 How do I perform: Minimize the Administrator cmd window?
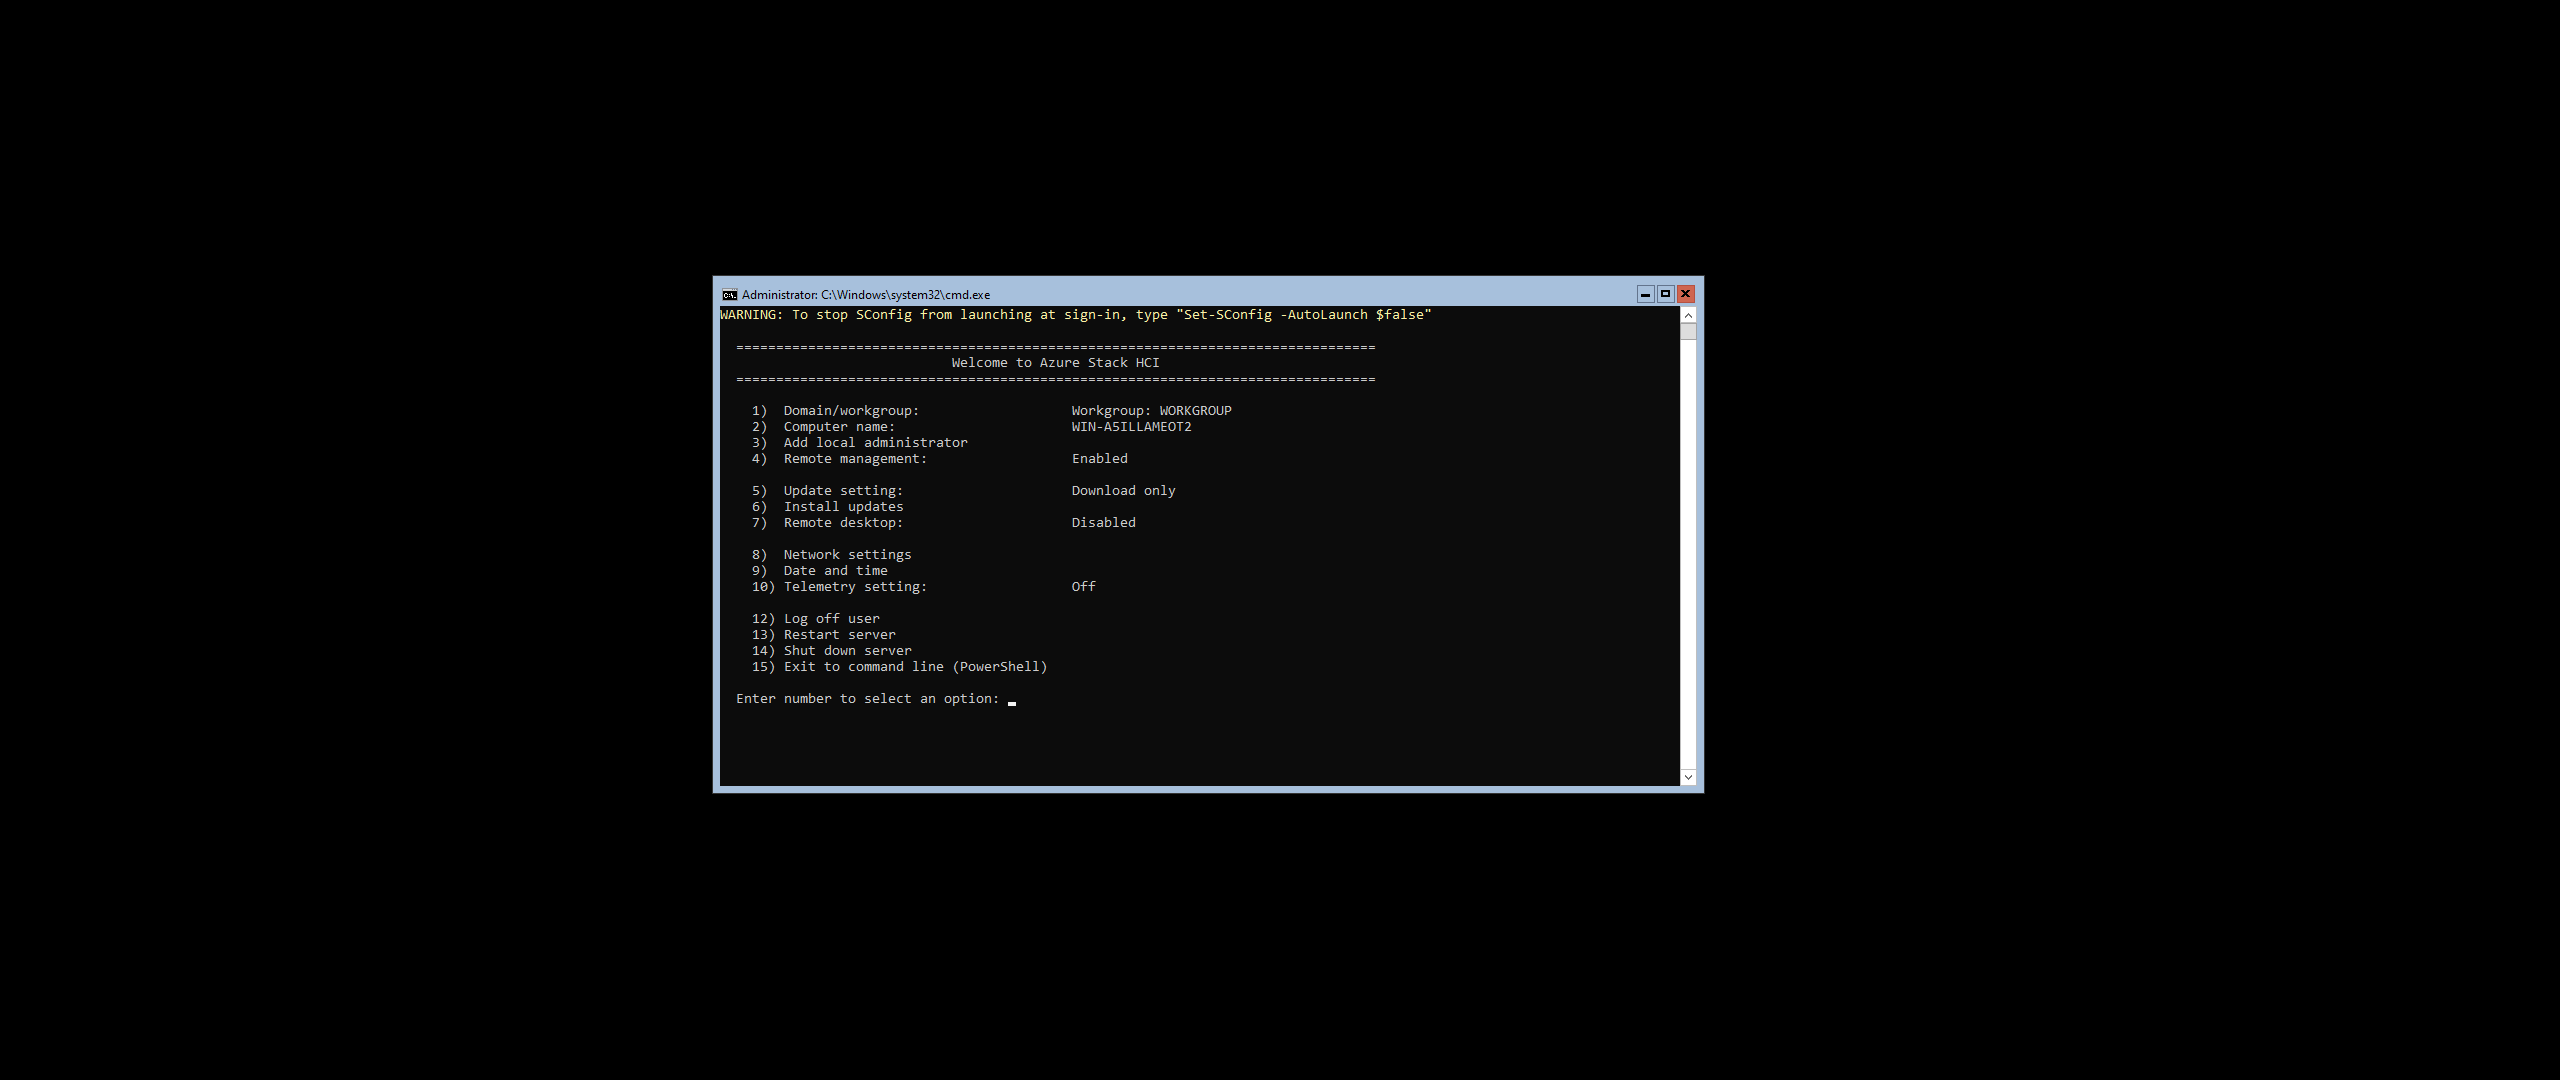(1645, 294)
